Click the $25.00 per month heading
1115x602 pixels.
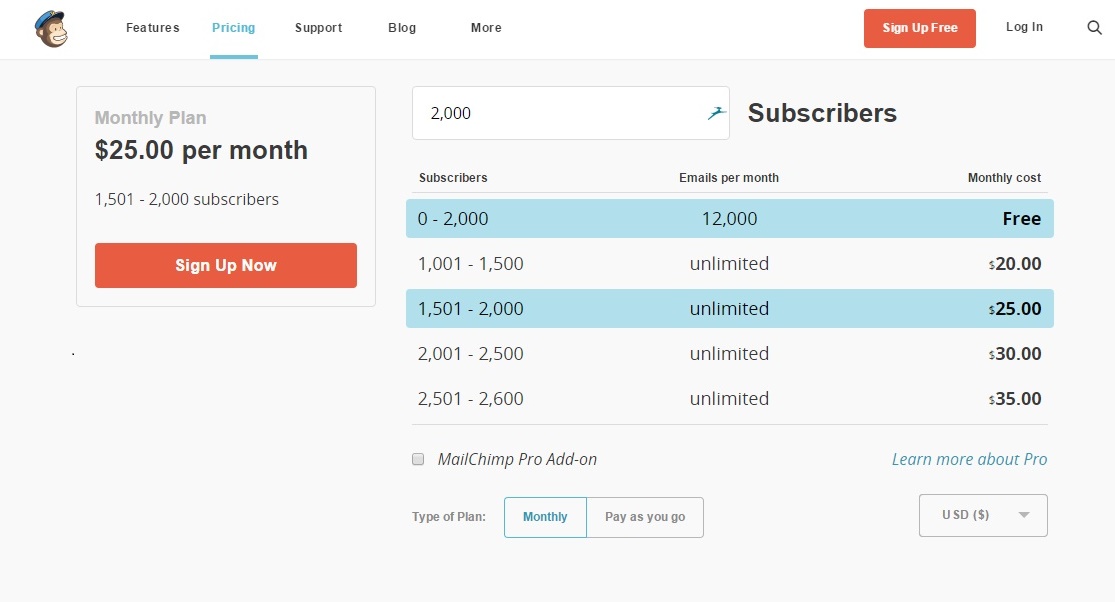[201, 150]
